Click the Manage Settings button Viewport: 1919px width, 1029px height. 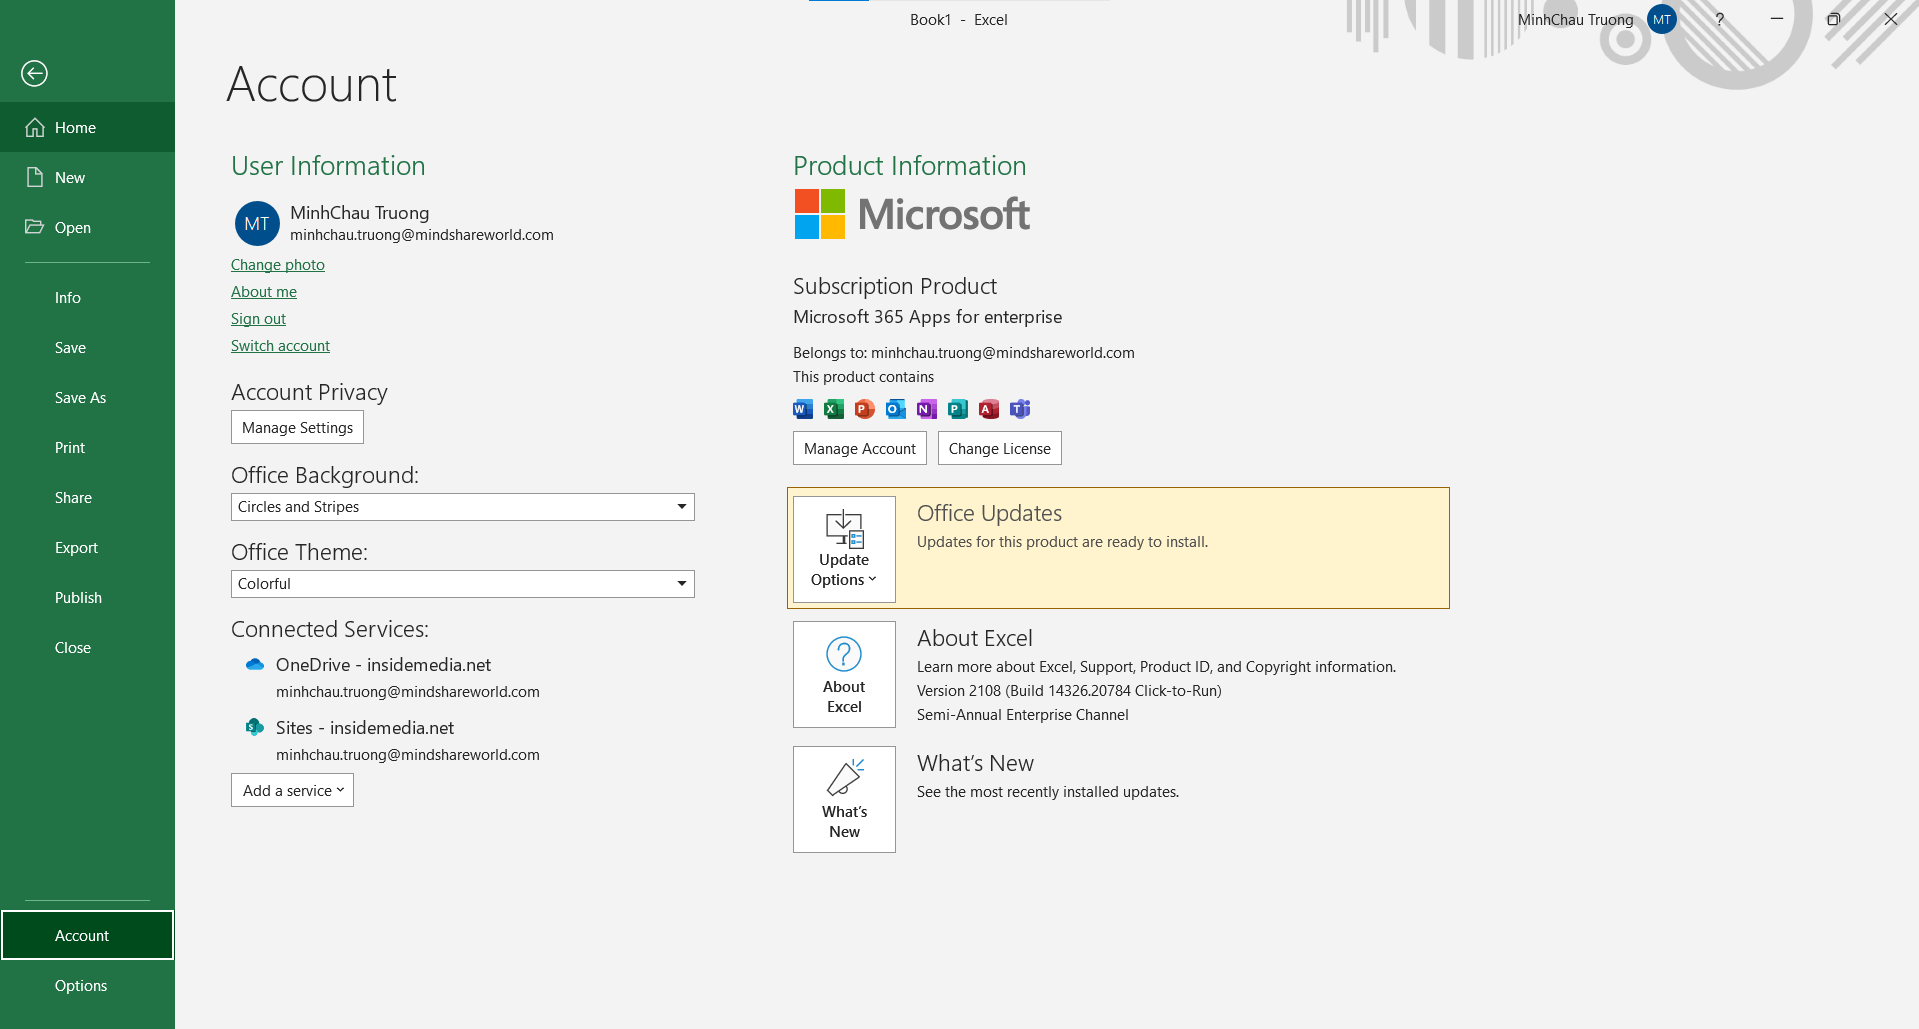(297, 427)
